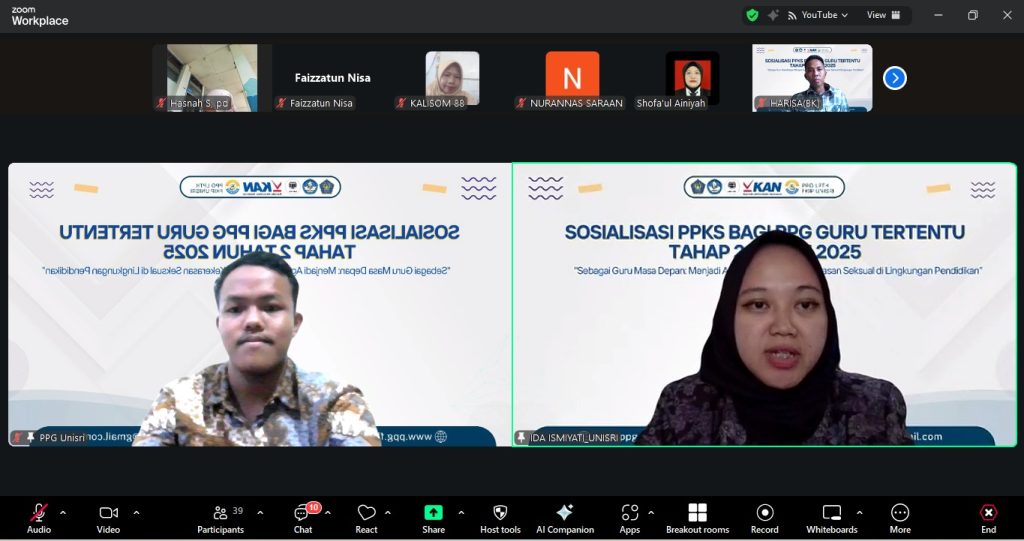Expand video options arrow beside Video
Image resolution: width=1024 pixels, height=541 pixels.
coord(136,513)
